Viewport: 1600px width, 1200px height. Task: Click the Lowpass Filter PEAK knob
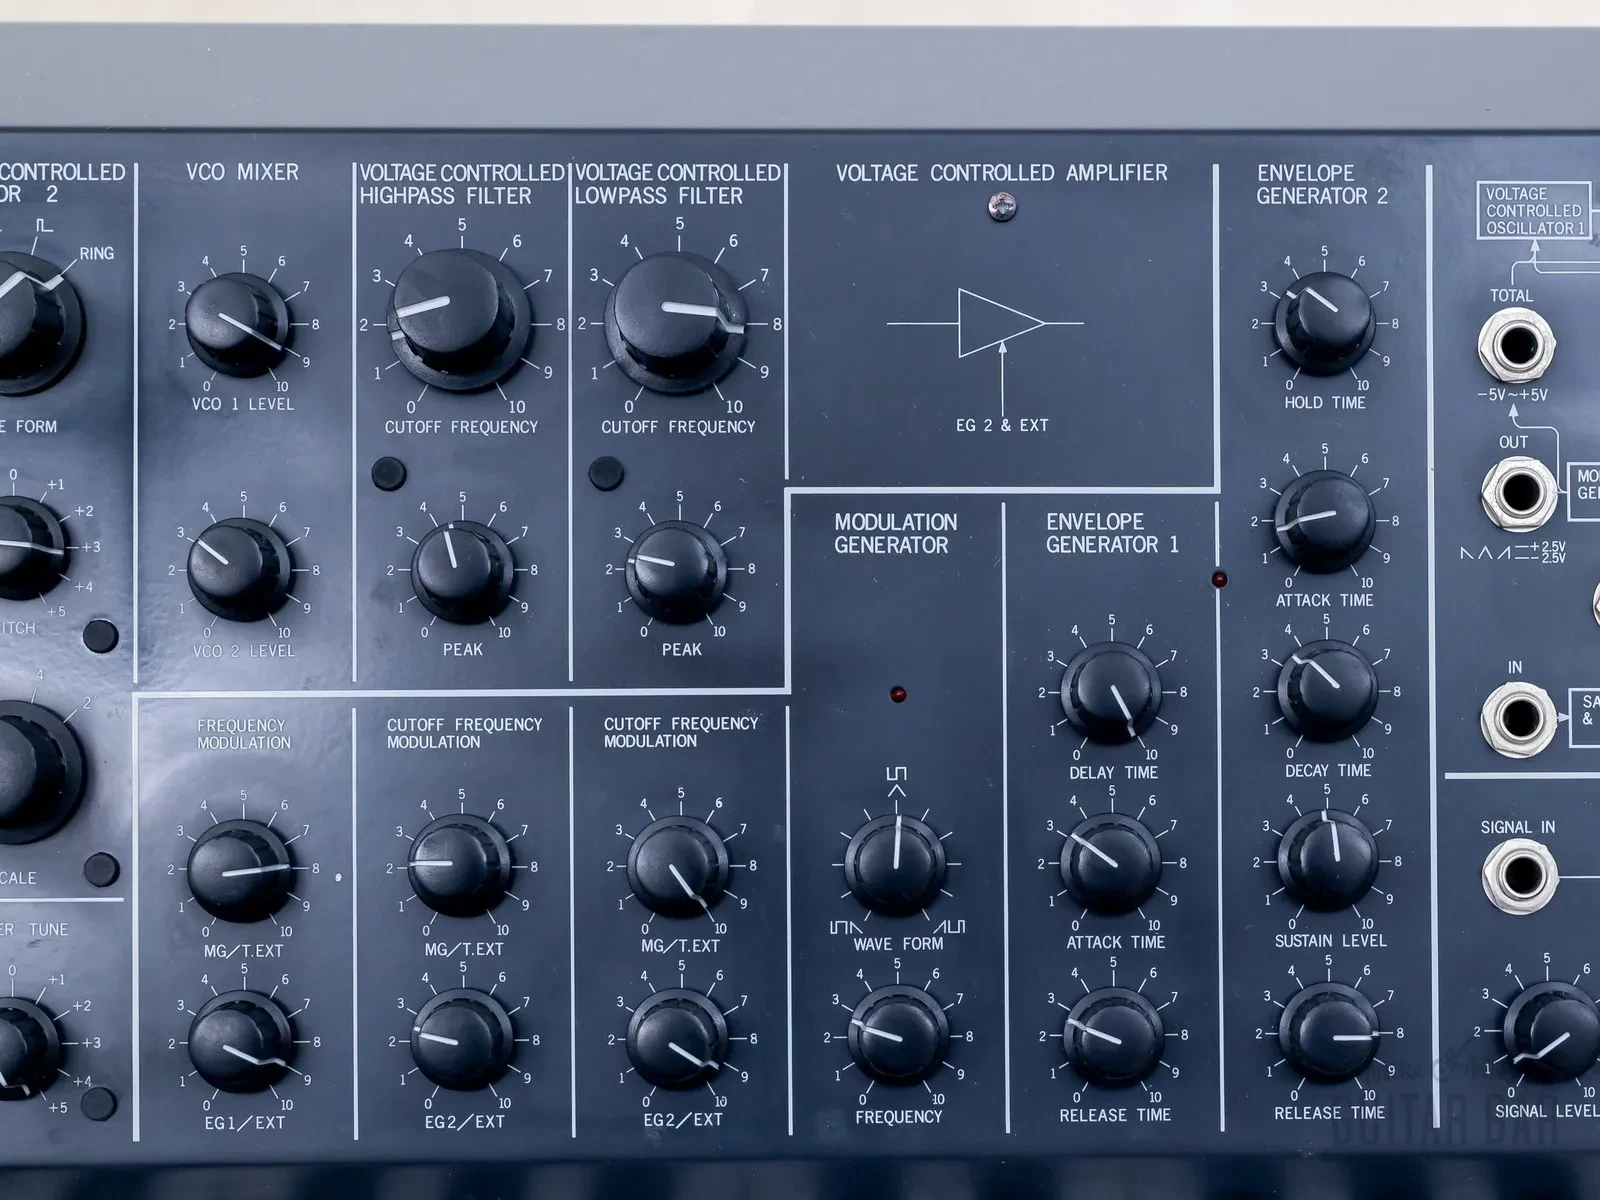(677, 570)
